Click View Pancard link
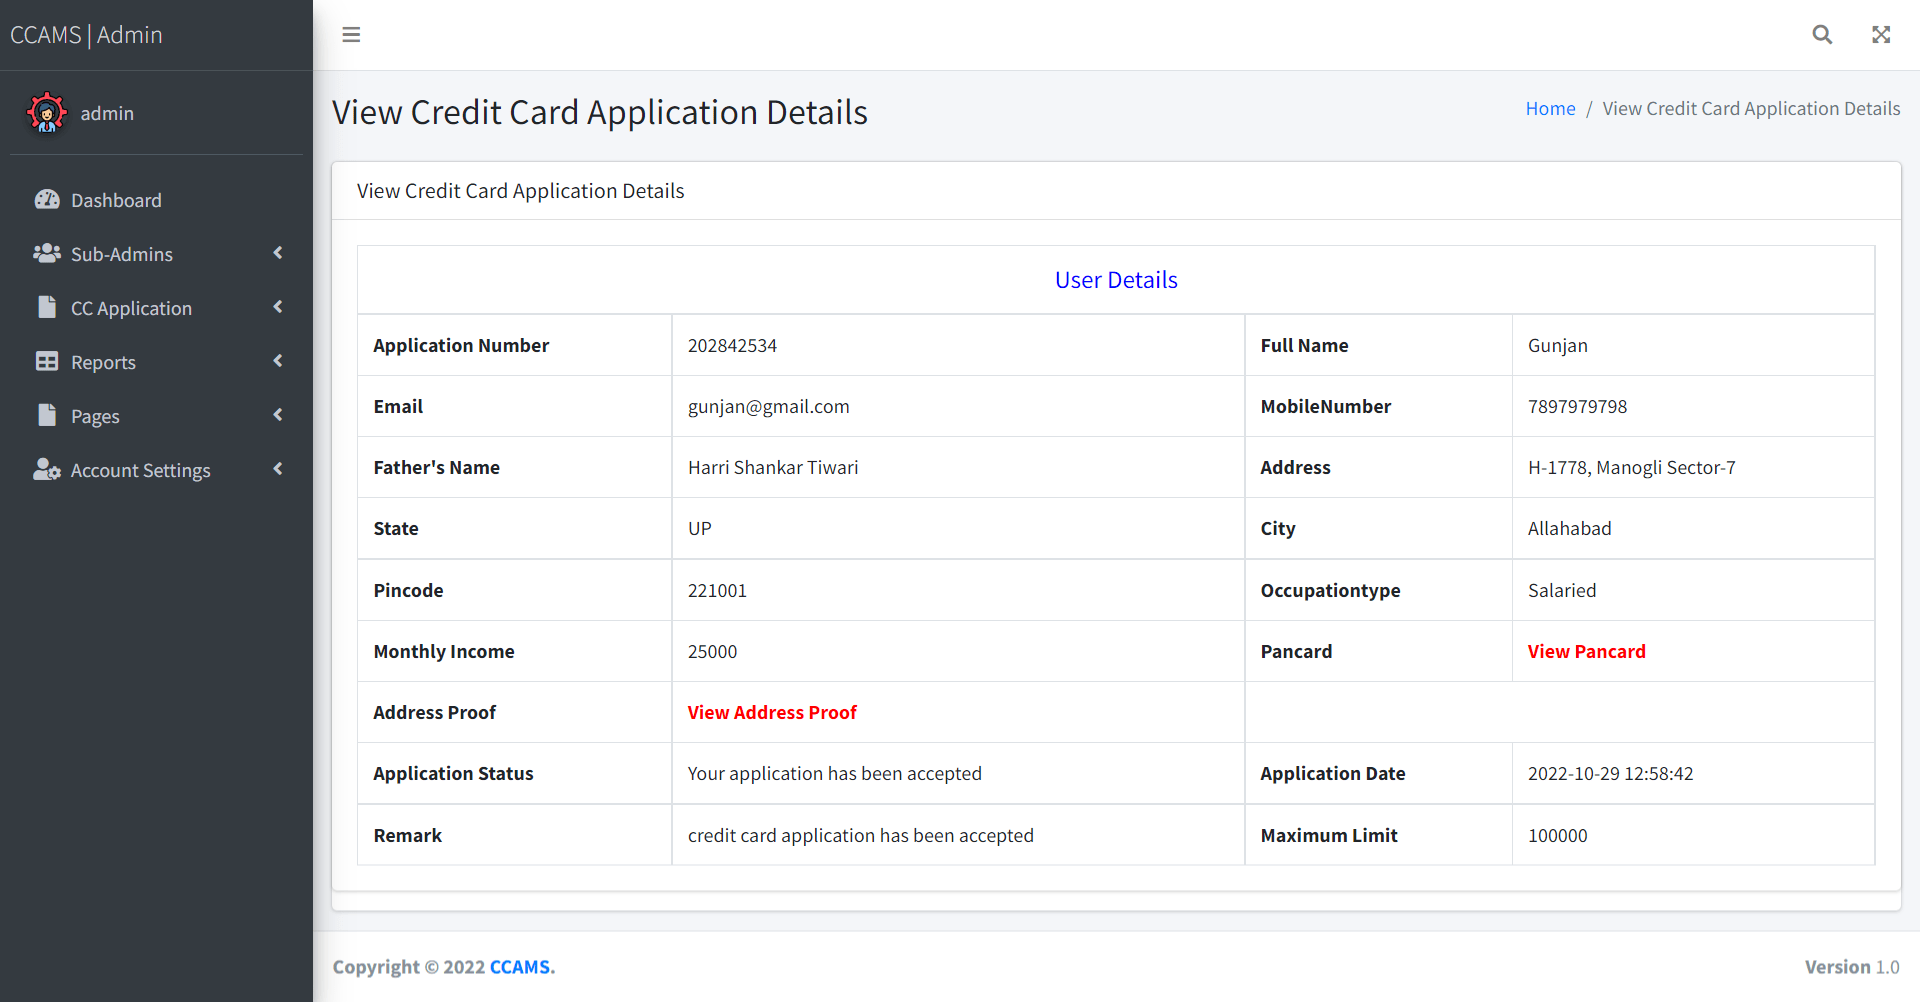Screen dimensions: 1920x1002 1586,651
